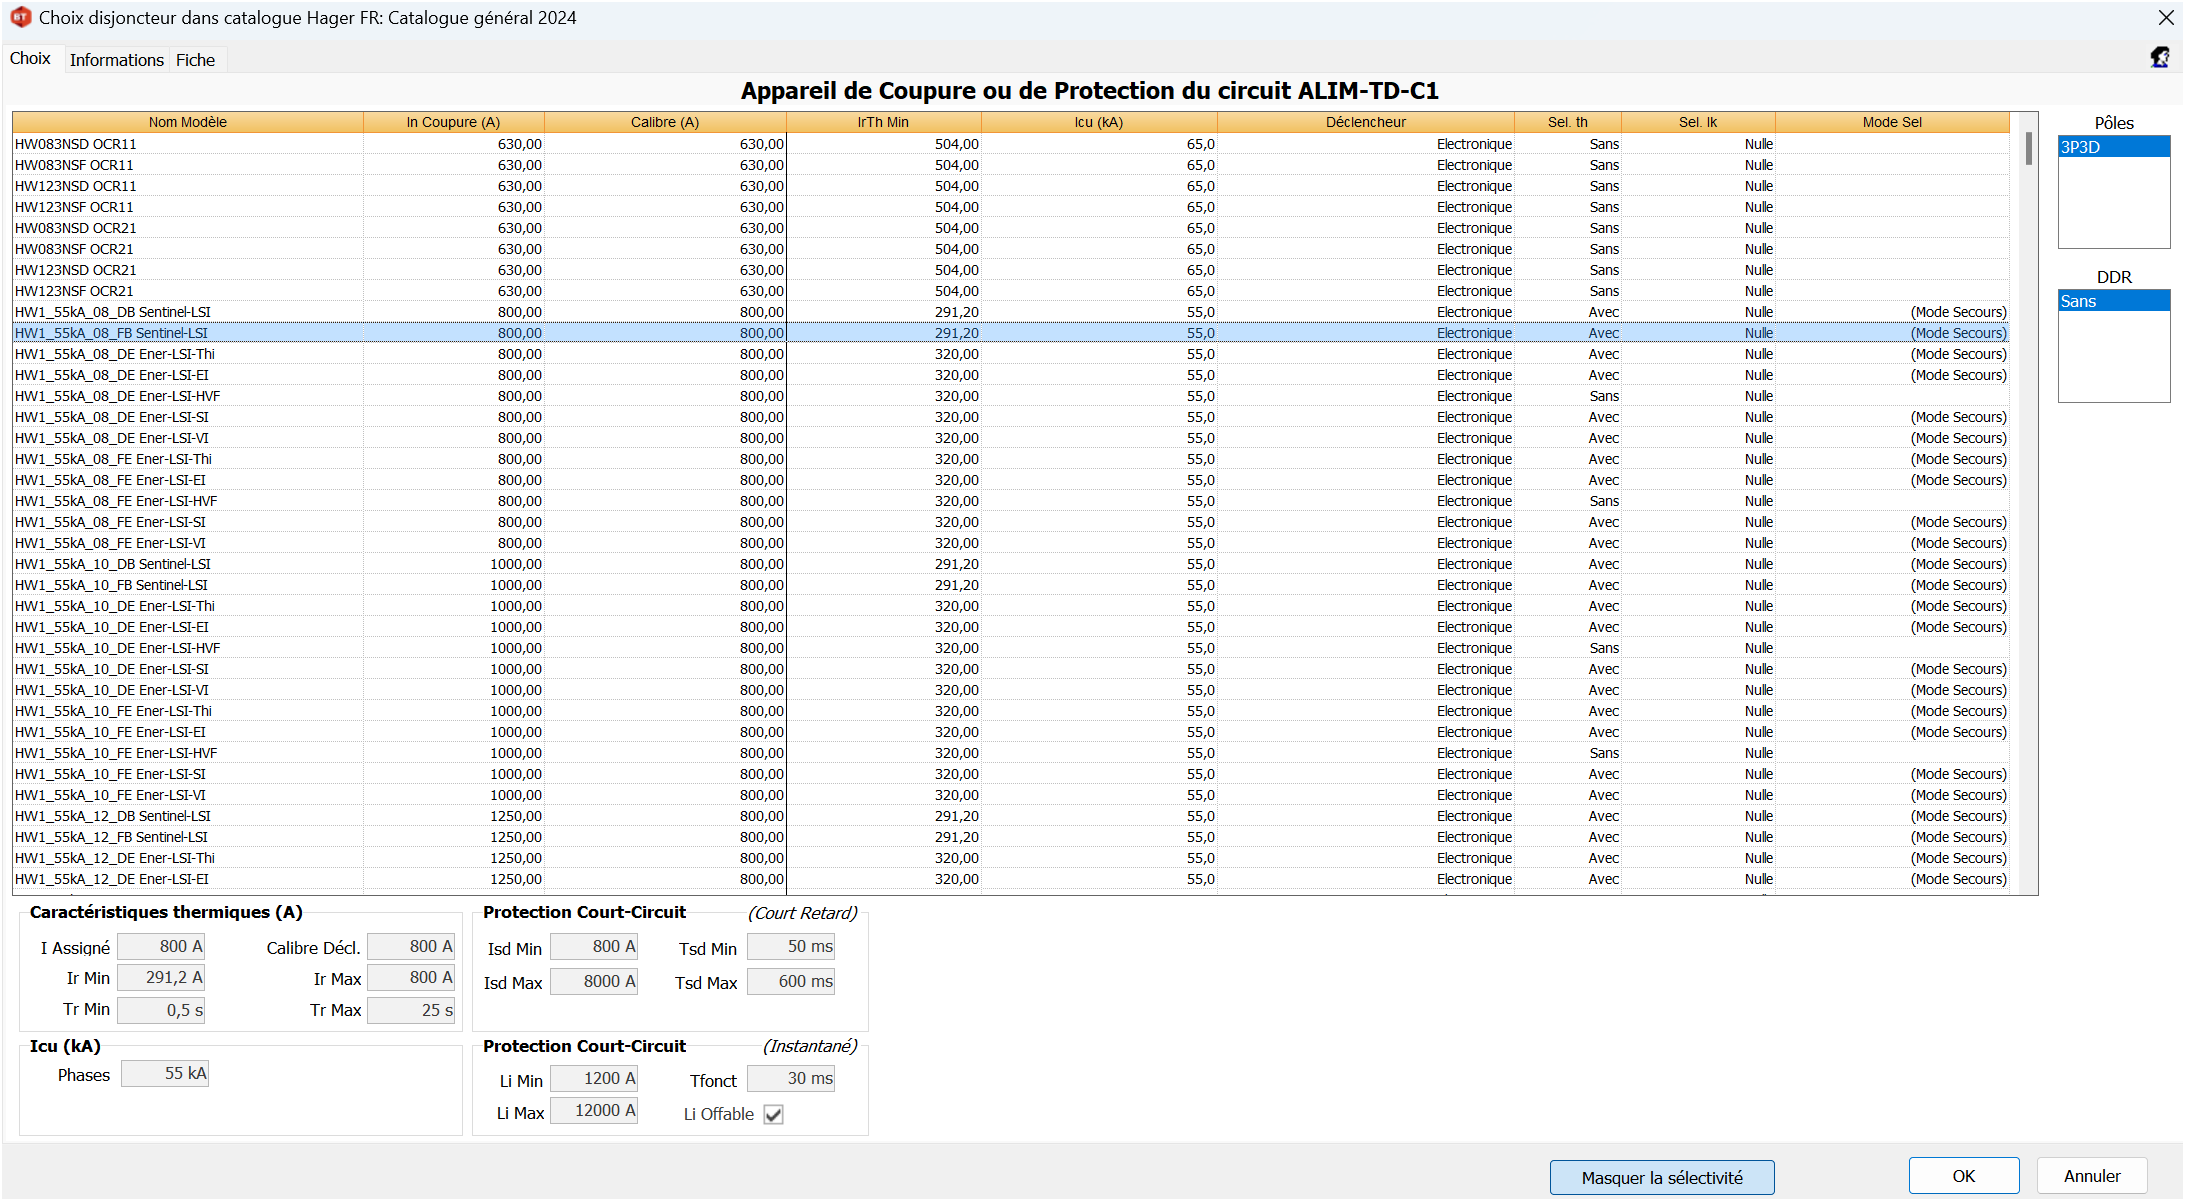2185x1201 pixels.
Task: Sort by the Icu (kA) column header
Action: [1098, 122]
